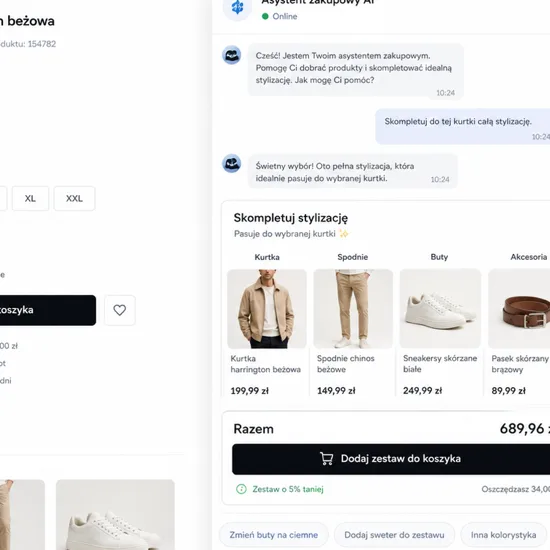Click product name 'Spodnie chinos beżowe'
The image size is (550, 550).
pyautogui.click(x=346, y=364)
